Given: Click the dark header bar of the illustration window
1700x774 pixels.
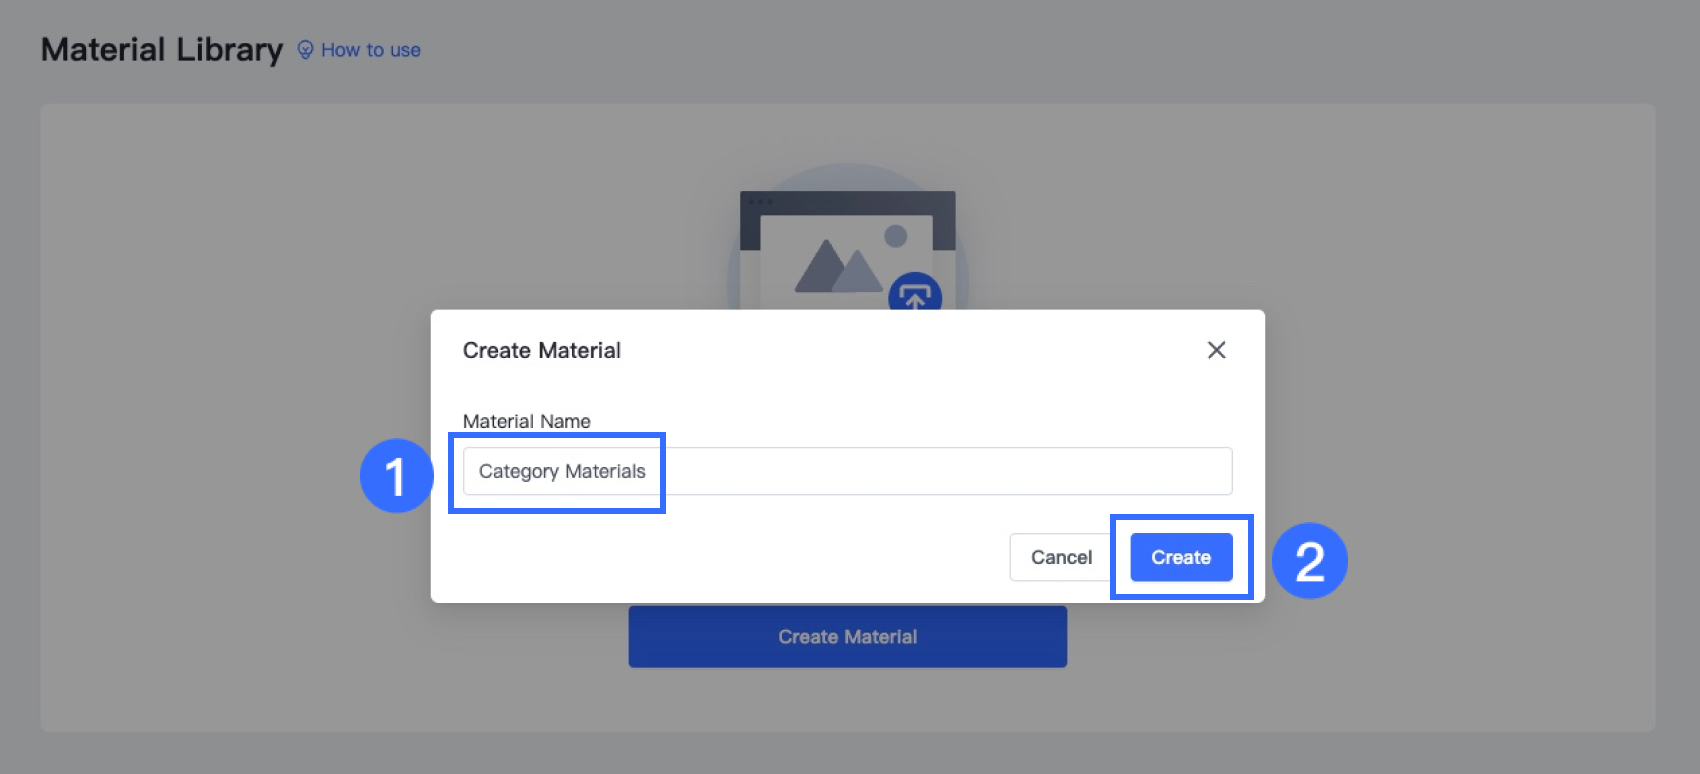Looking at the screenshot, I should coord(847,201).
